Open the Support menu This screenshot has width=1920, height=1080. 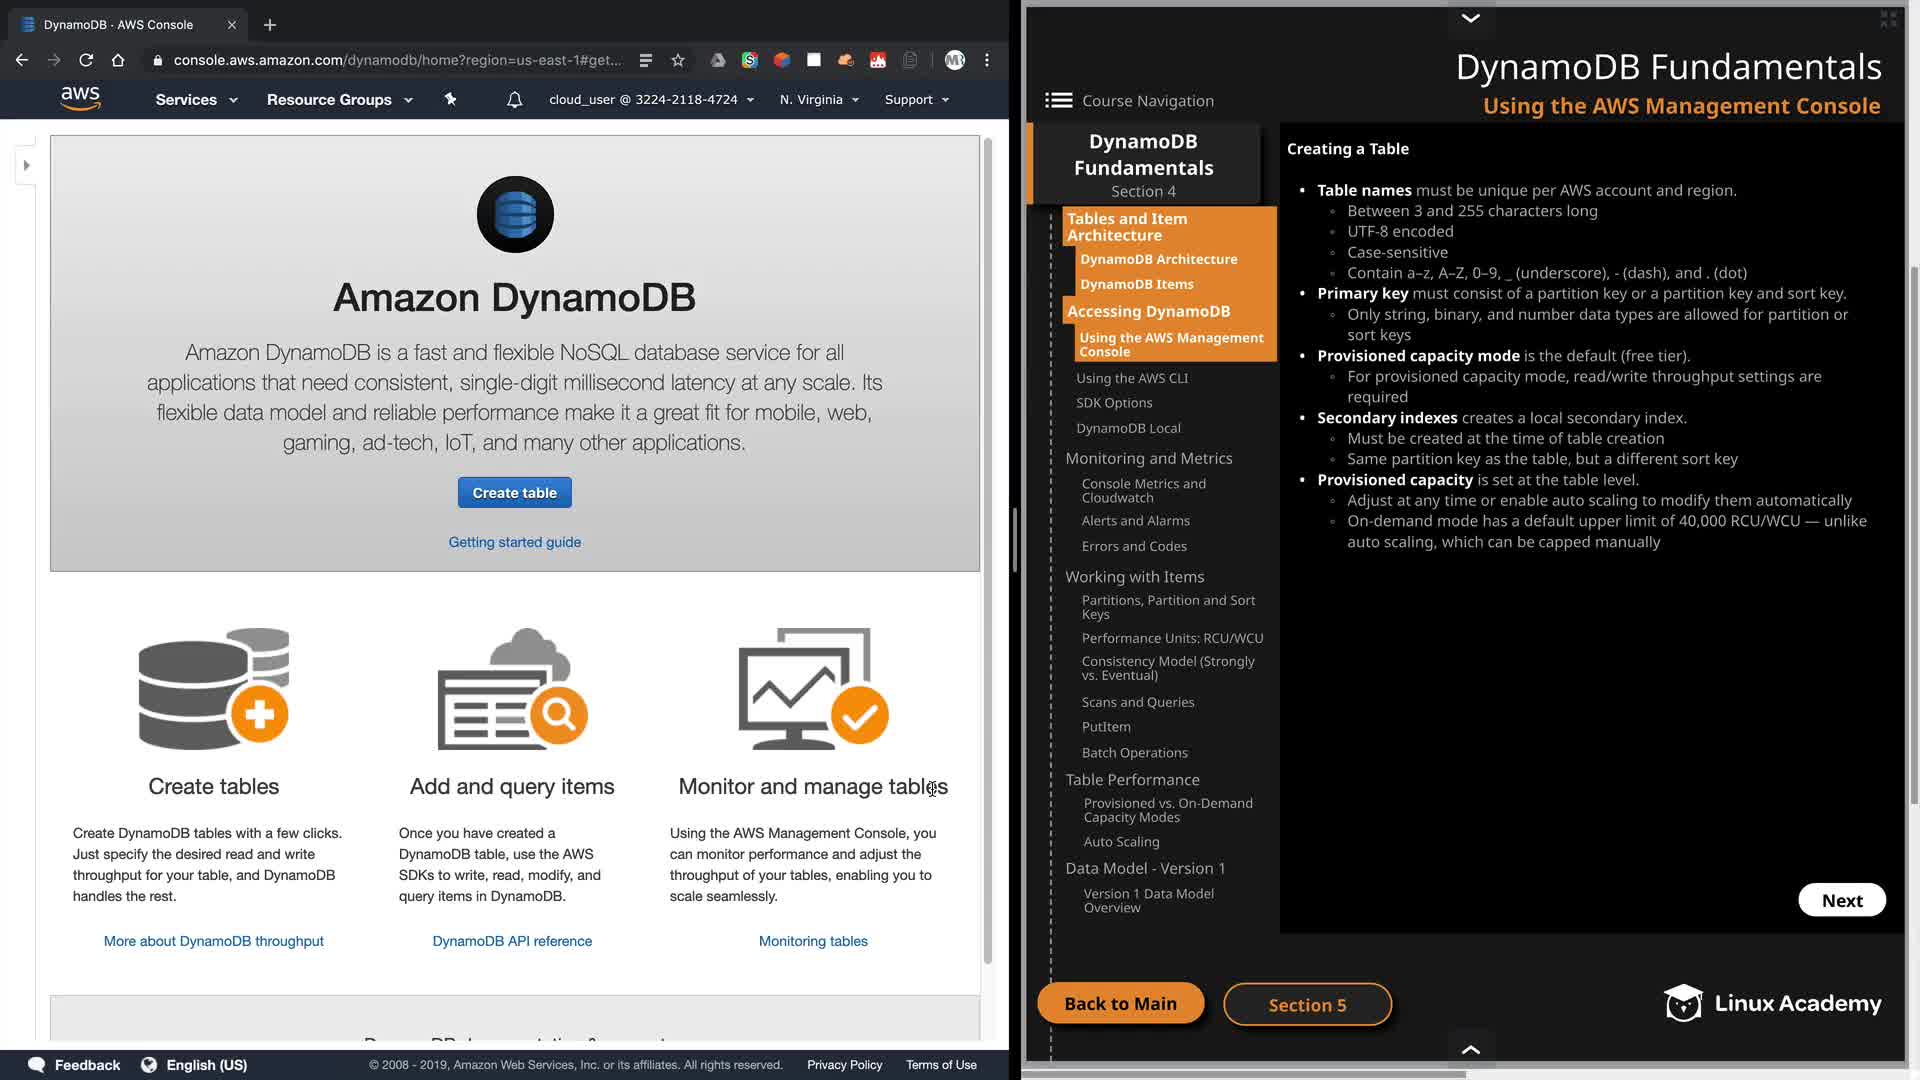click(x=916, y=100)
